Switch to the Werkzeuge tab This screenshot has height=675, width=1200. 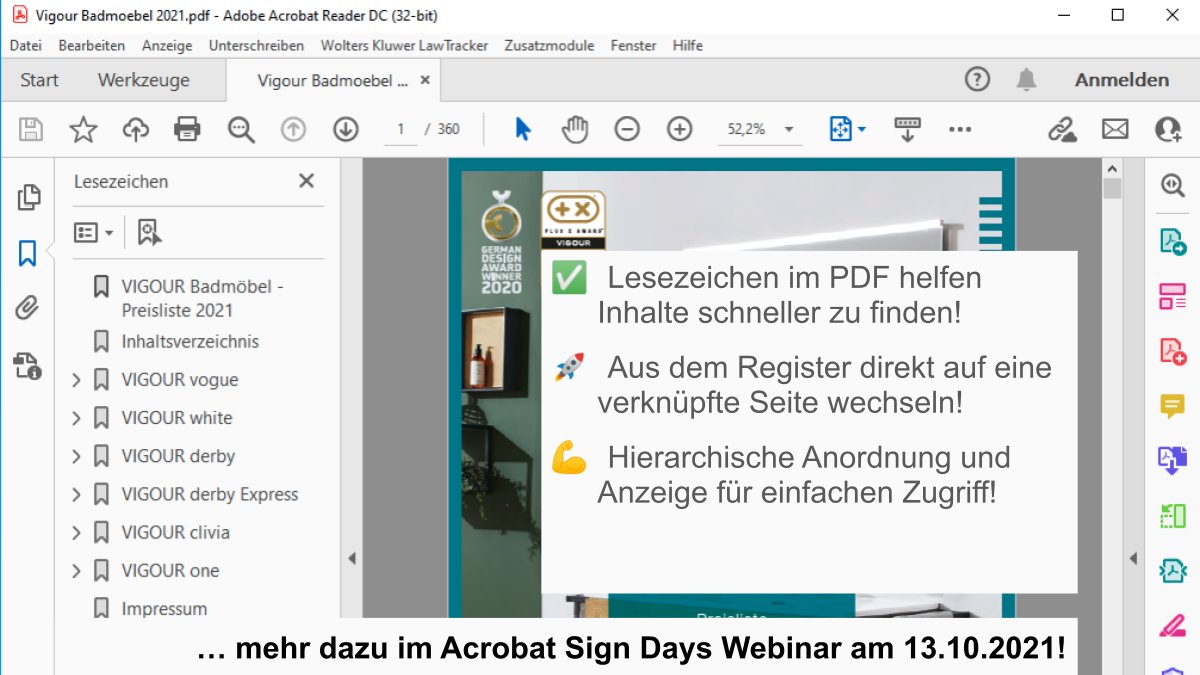(143, 80)
